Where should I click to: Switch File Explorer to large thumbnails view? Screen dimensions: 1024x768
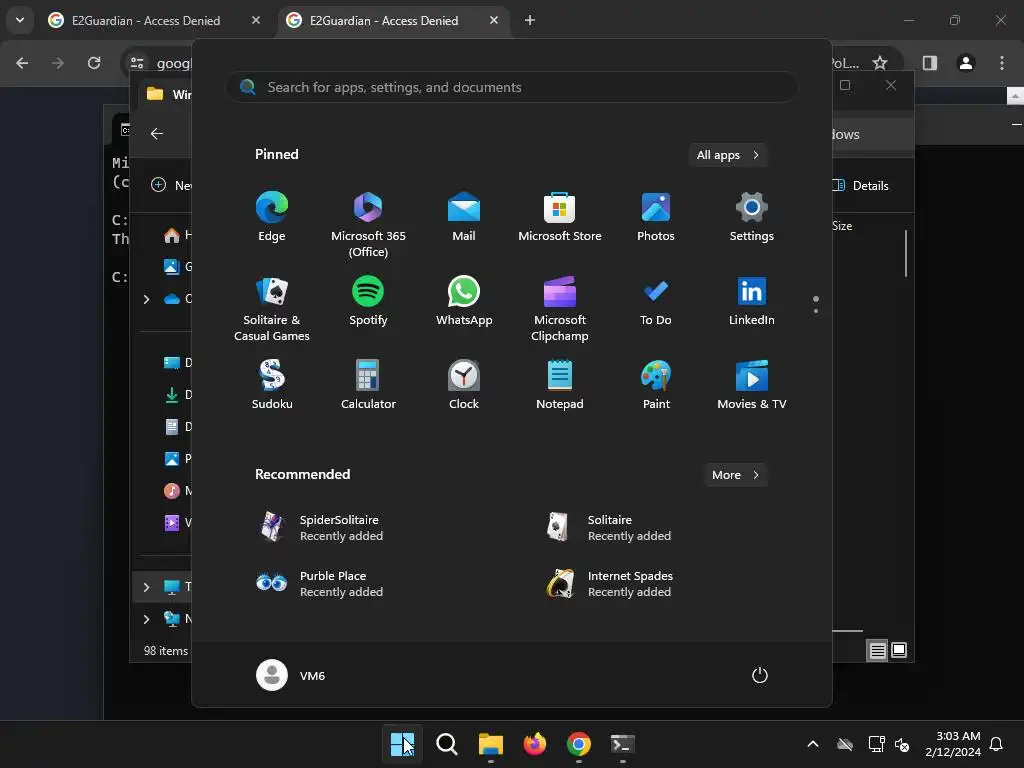click(x=899, y=650)
